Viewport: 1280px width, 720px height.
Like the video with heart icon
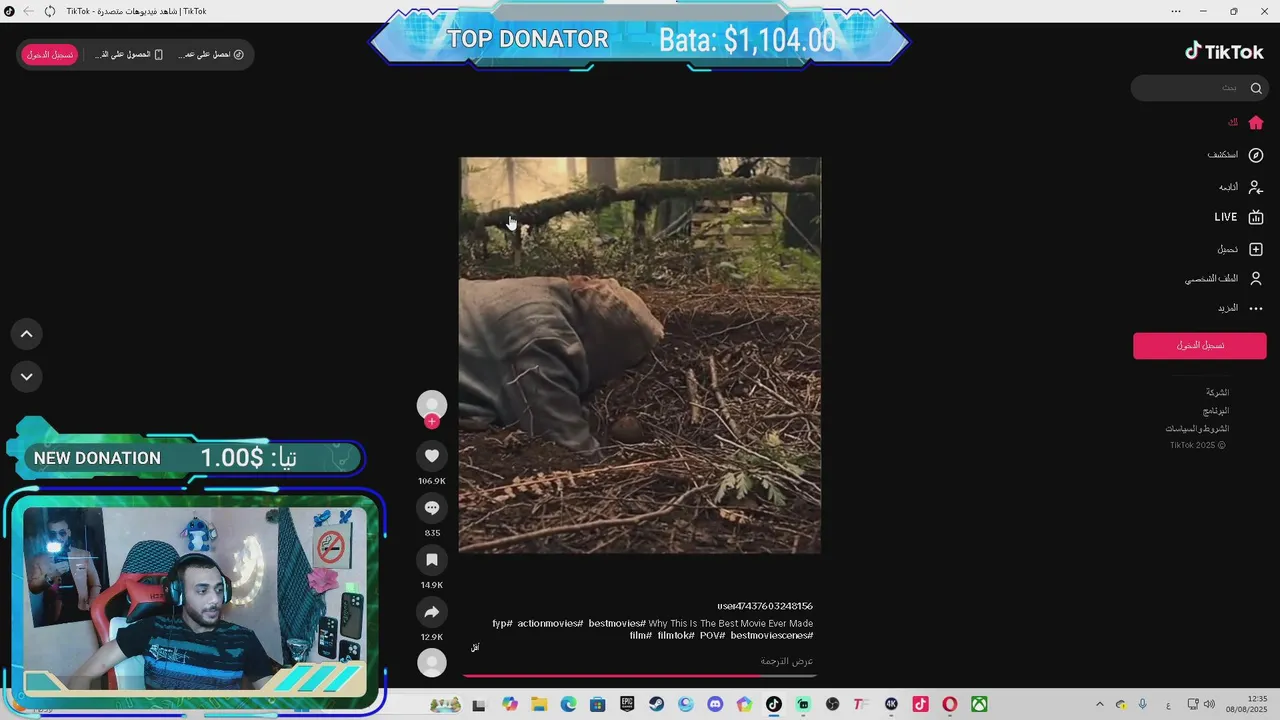point(432,456)
